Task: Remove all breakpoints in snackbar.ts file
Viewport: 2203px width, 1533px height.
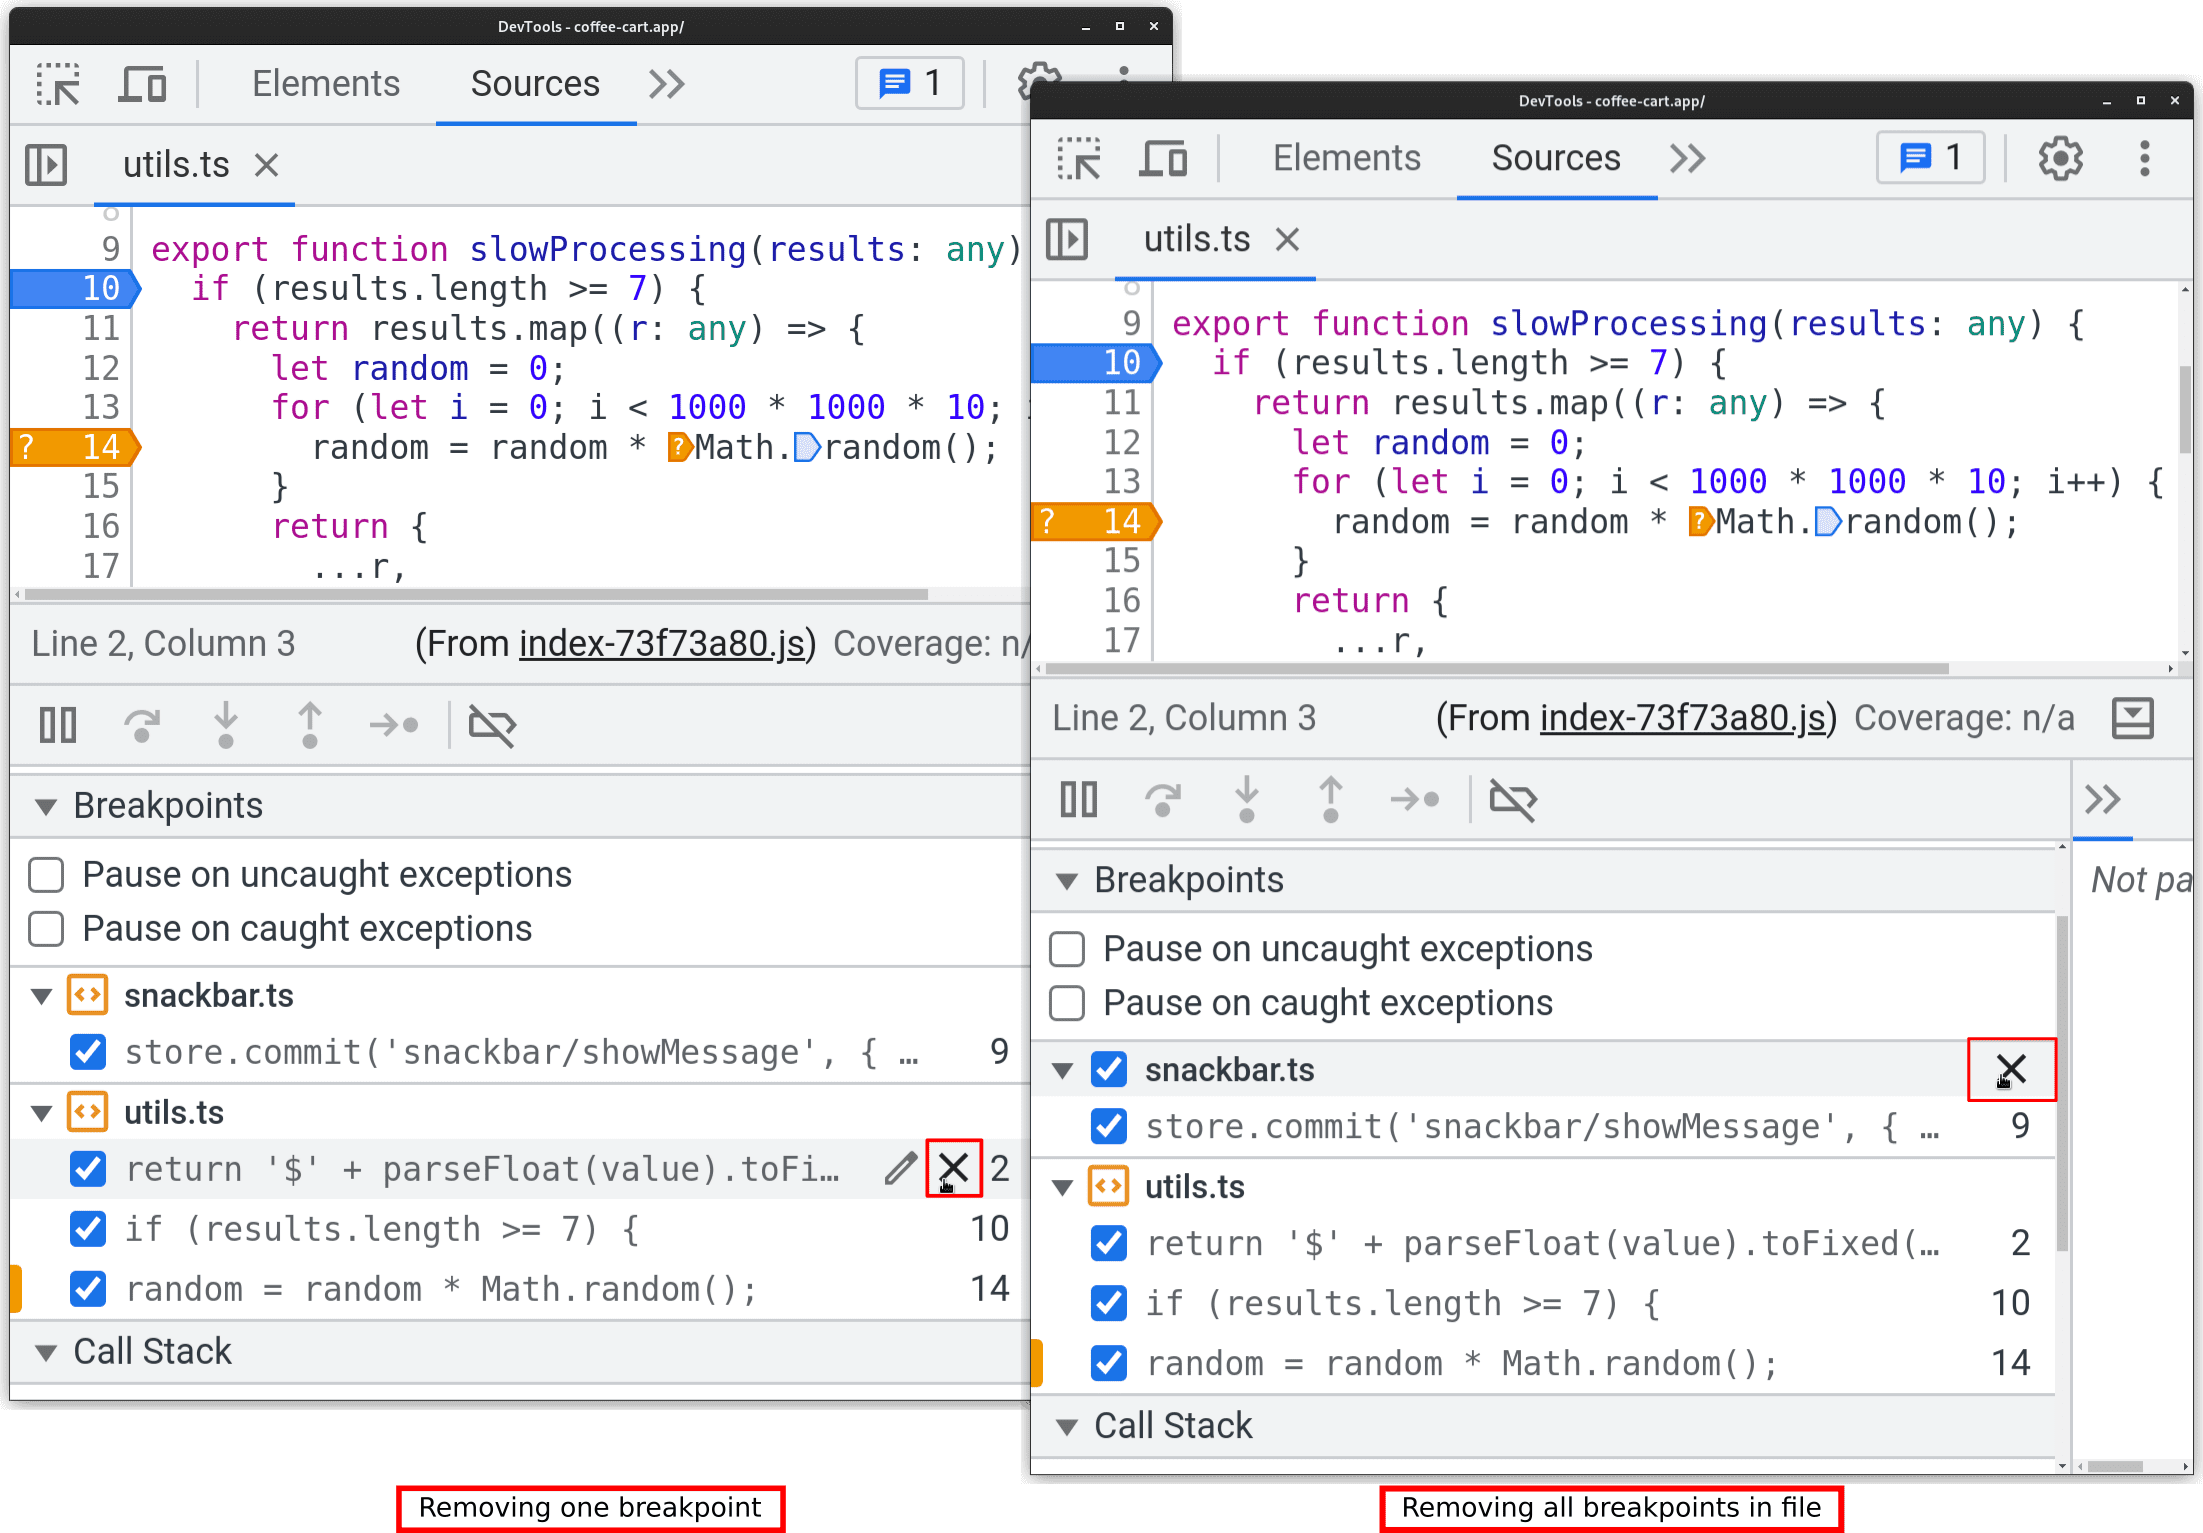Action: [2010, 1068]
